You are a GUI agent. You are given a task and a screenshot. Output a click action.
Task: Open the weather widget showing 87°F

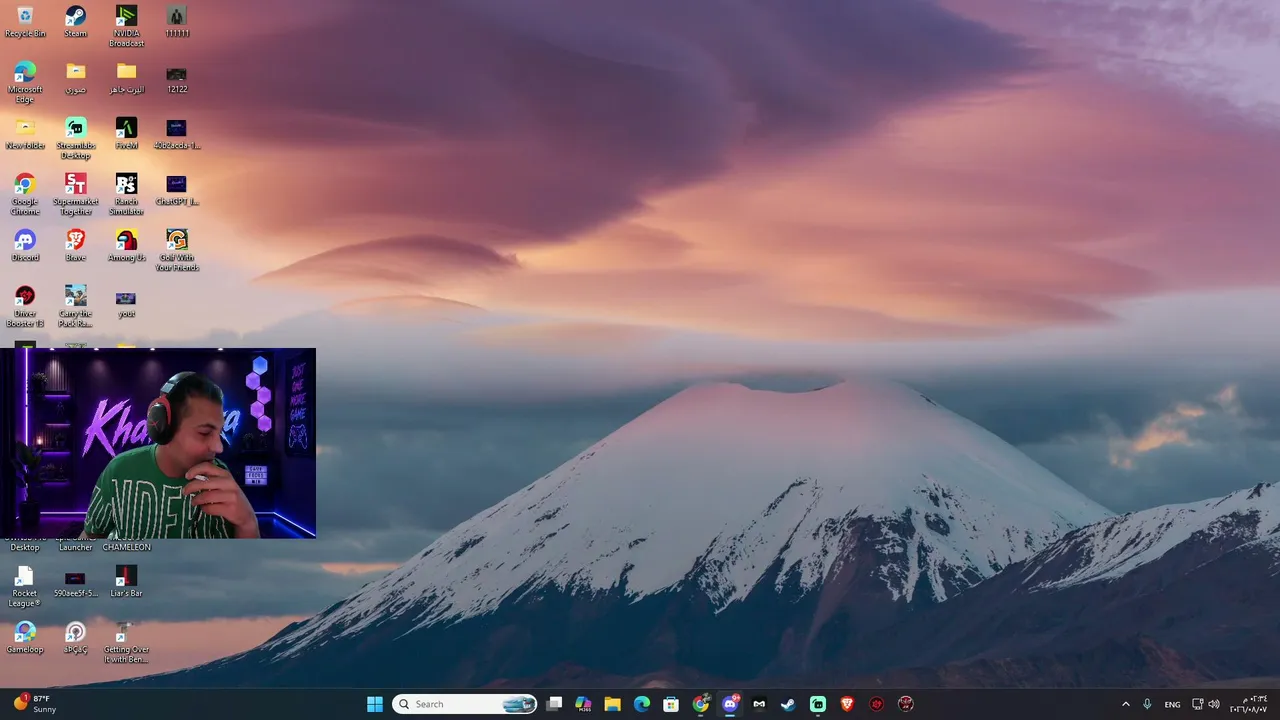(34, 704)
